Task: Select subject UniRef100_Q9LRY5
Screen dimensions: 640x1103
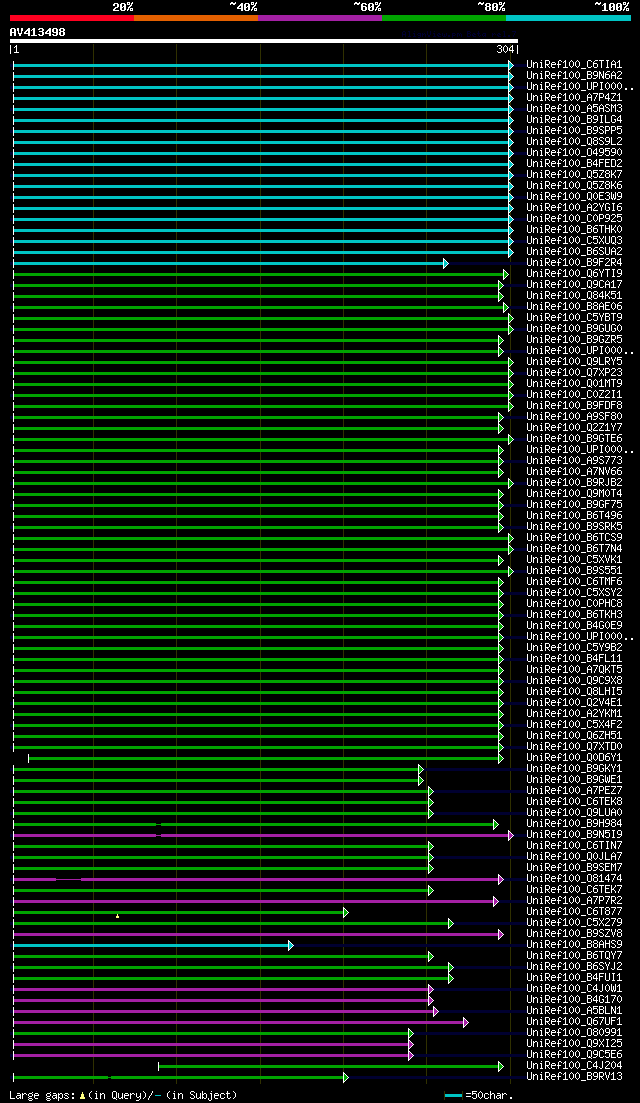Action: tap(574, 362)
